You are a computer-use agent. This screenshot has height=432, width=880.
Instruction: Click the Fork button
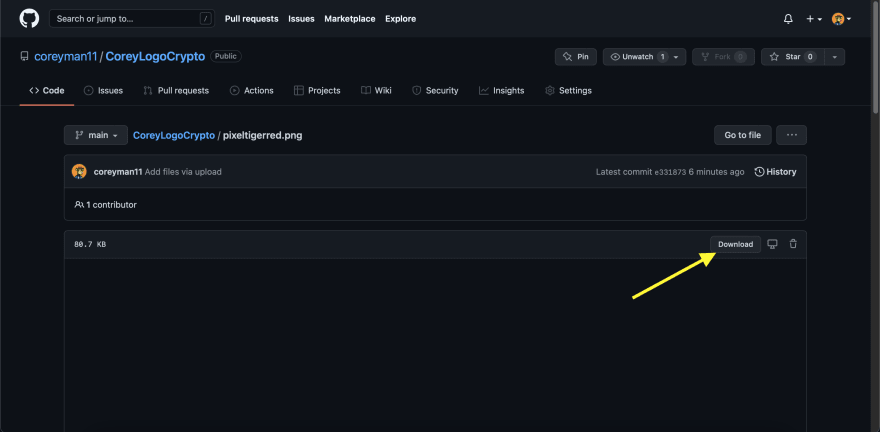[723, 57]
